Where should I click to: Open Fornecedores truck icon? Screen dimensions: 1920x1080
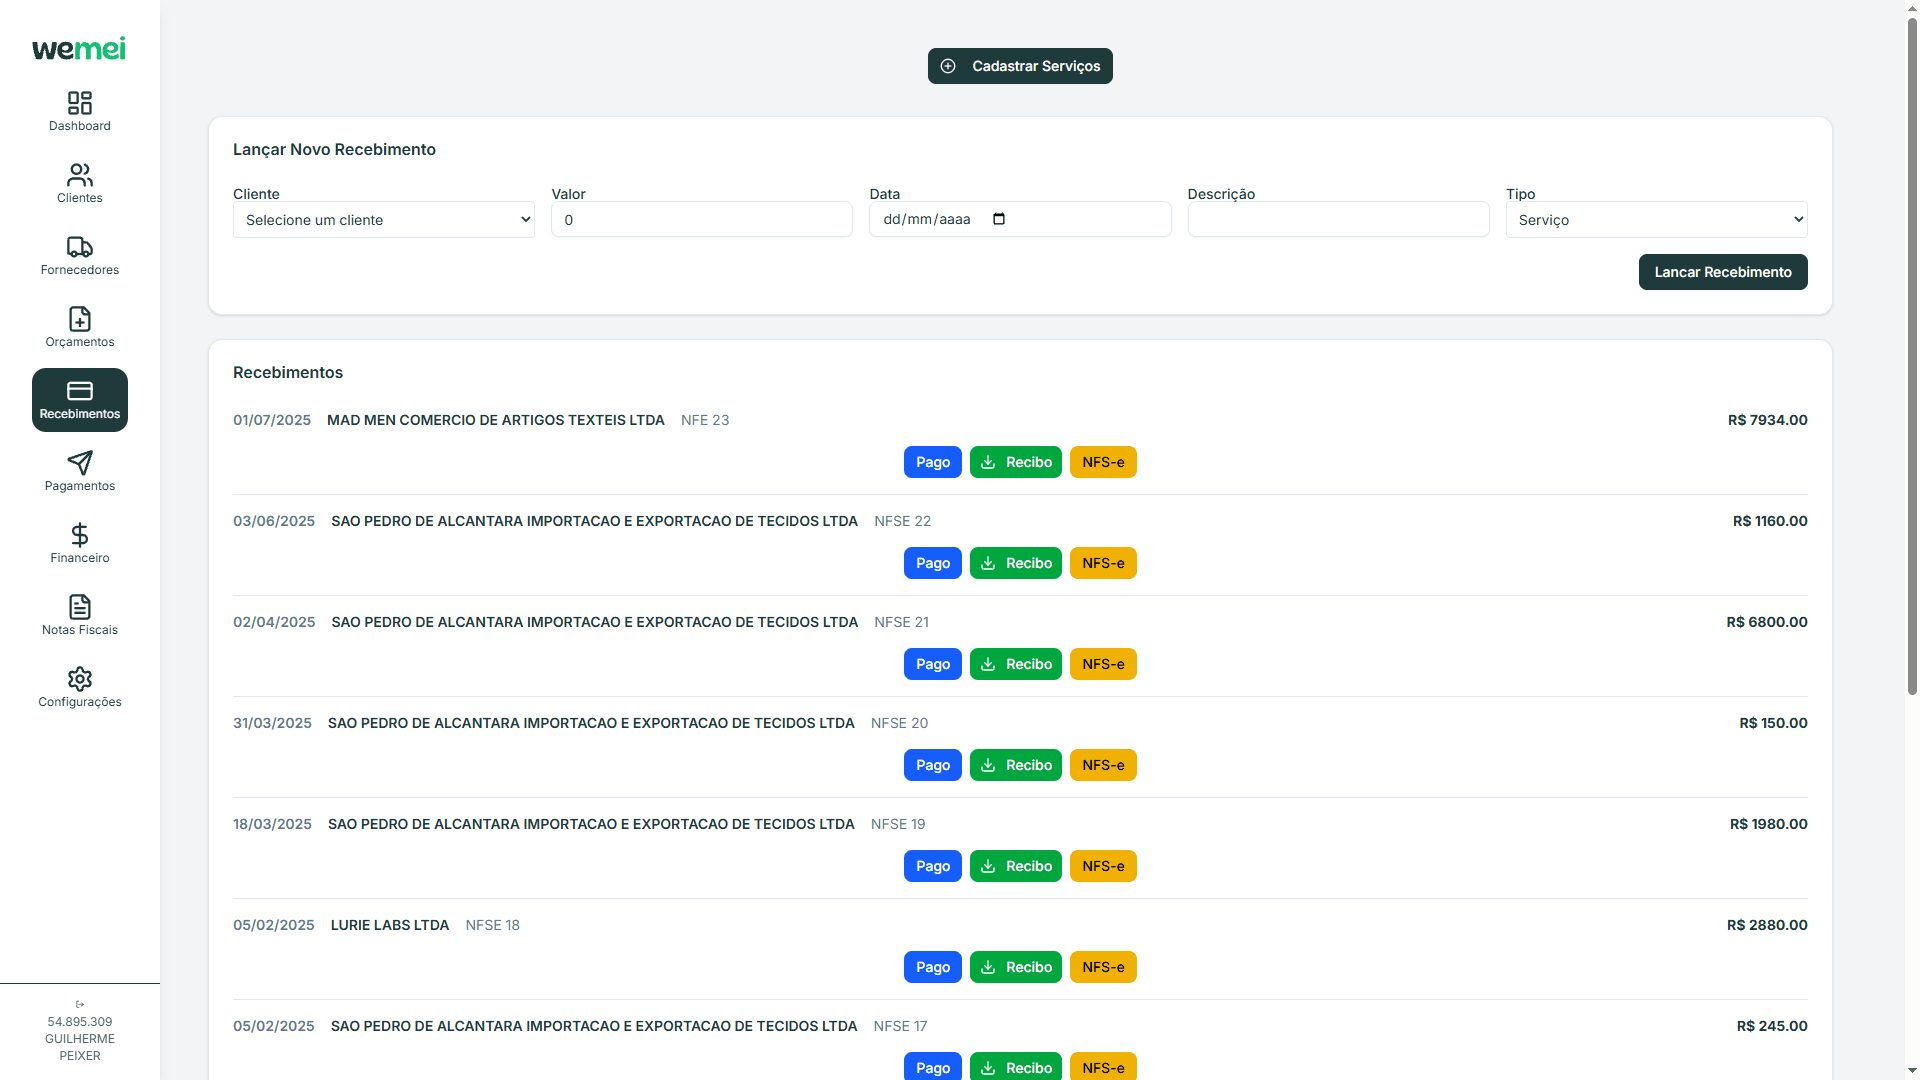coord(80,247)
